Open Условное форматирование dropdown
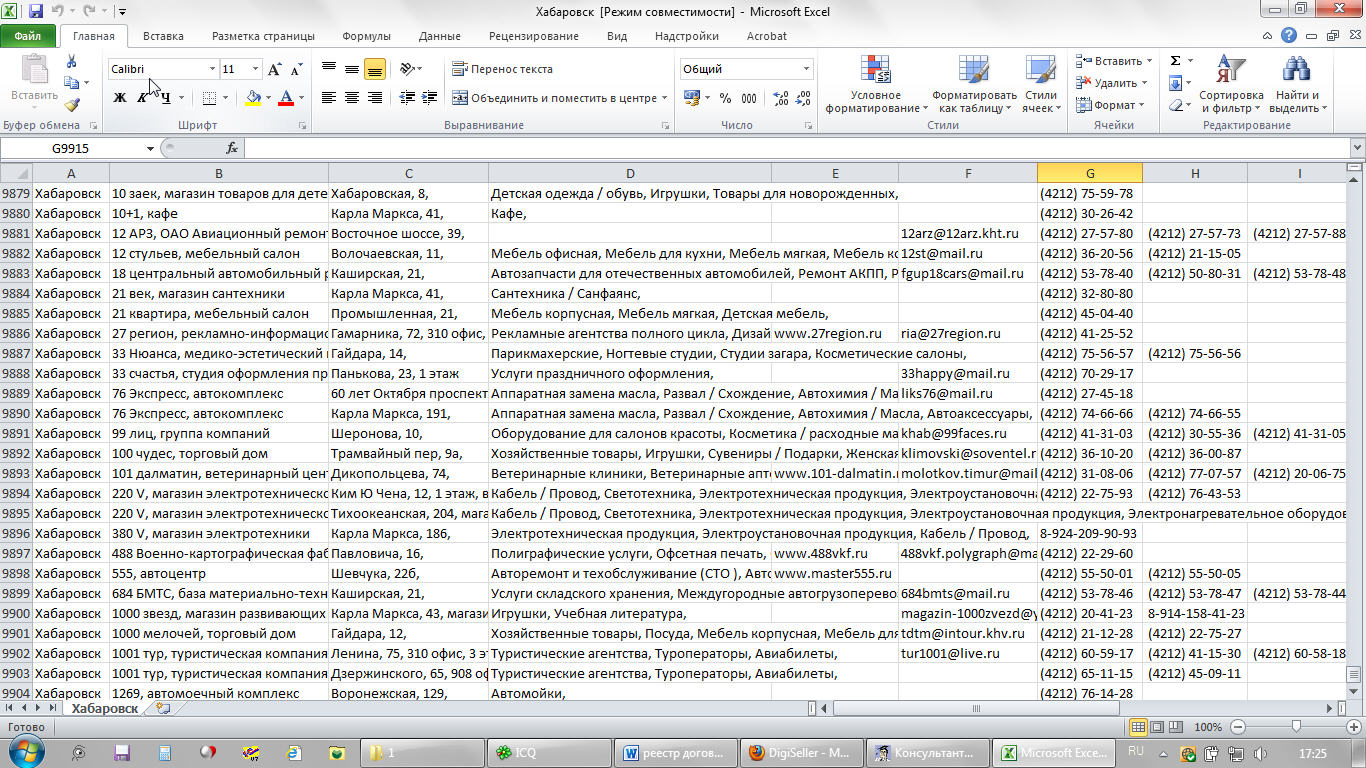Viewport: 1366px width, 768px height. pos(876,84)
